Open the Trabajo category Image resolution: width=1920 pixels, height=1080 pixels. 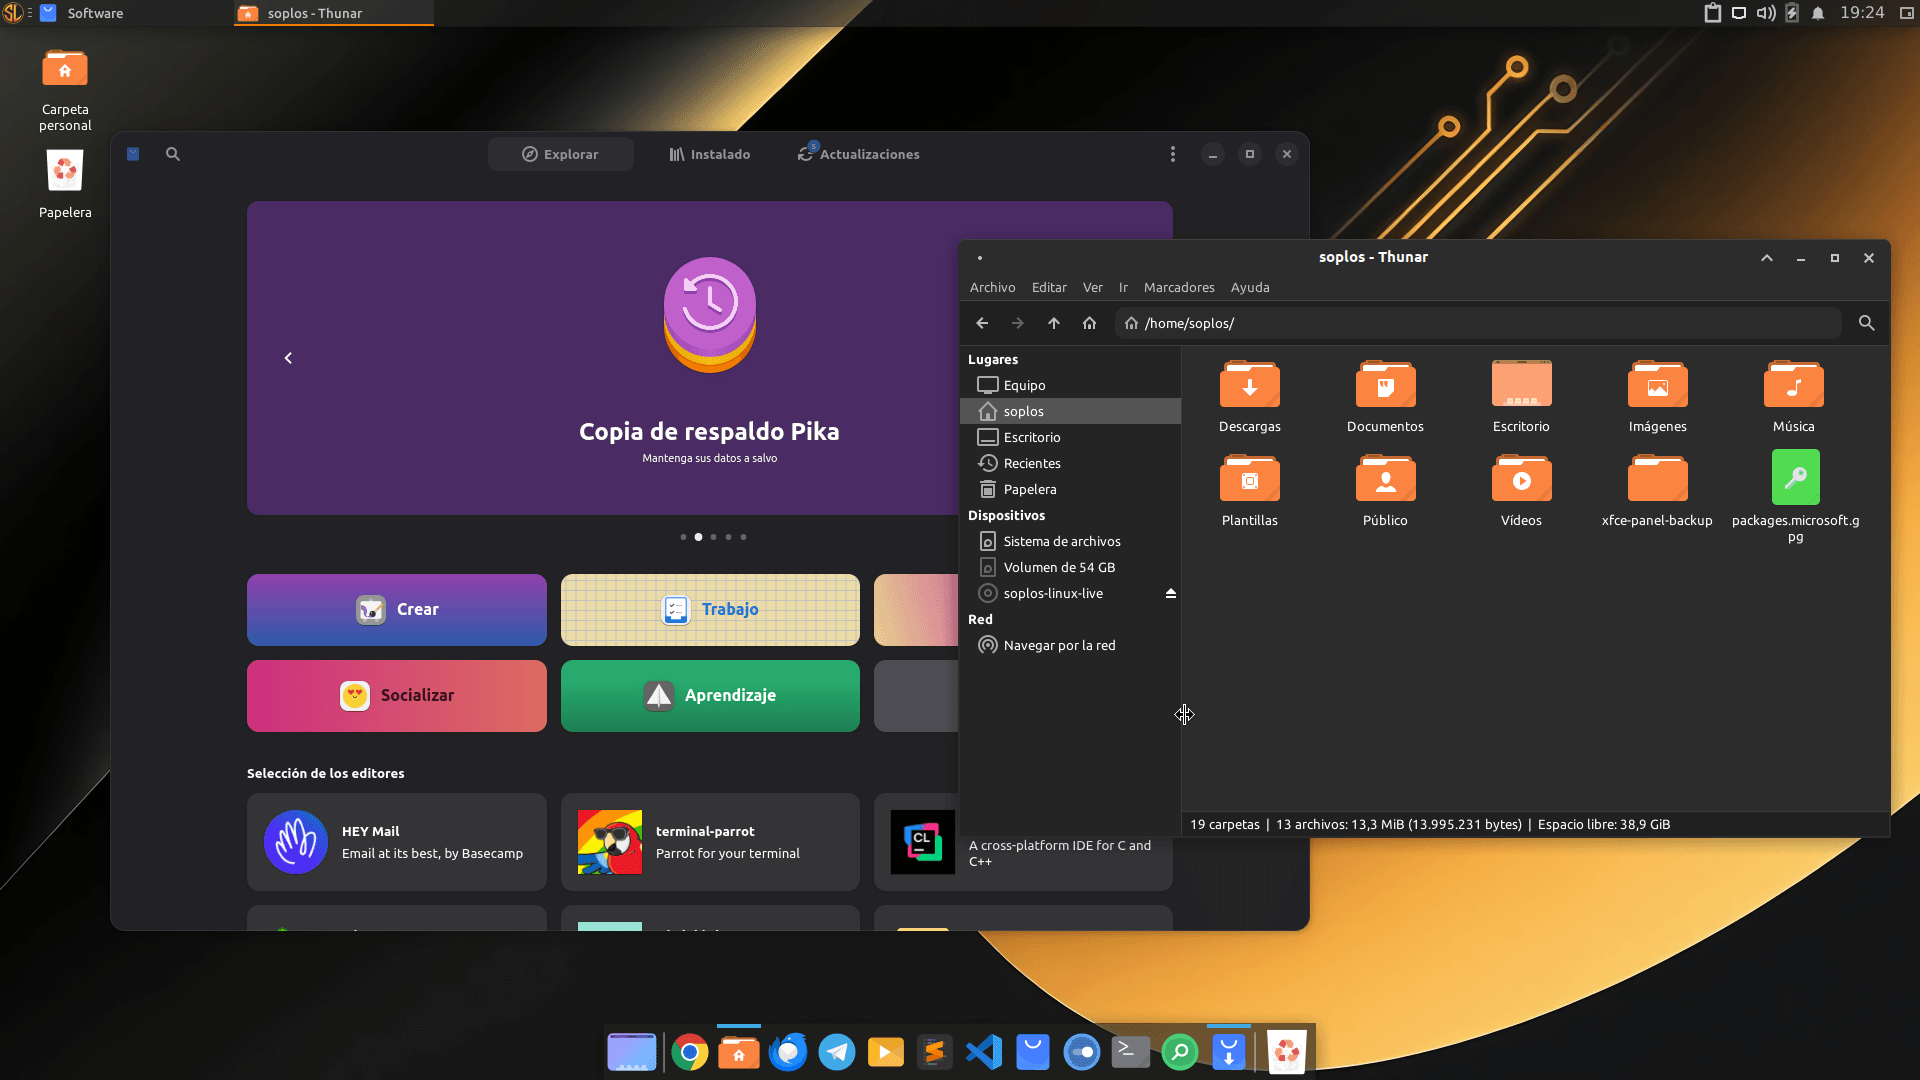pos(710,610)
